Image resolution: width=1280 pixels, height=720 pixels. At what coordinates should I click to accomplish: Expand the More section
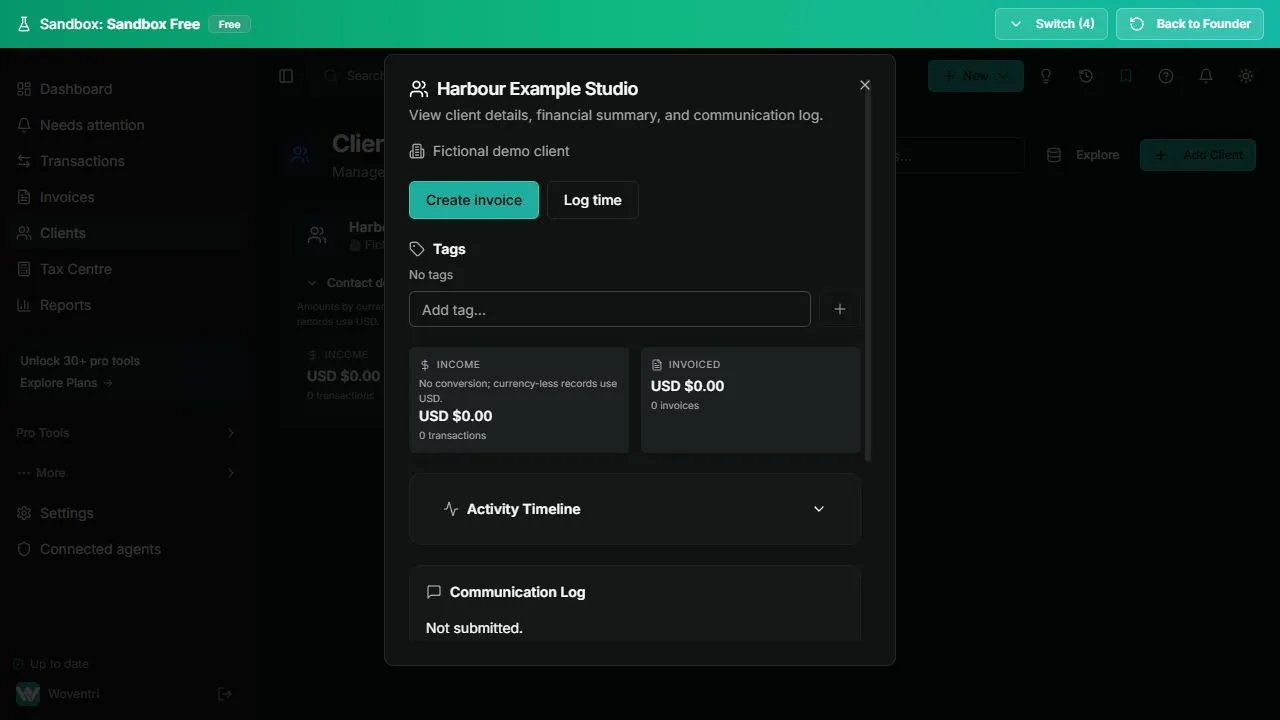pyautogui.click(x=124, y=473)
